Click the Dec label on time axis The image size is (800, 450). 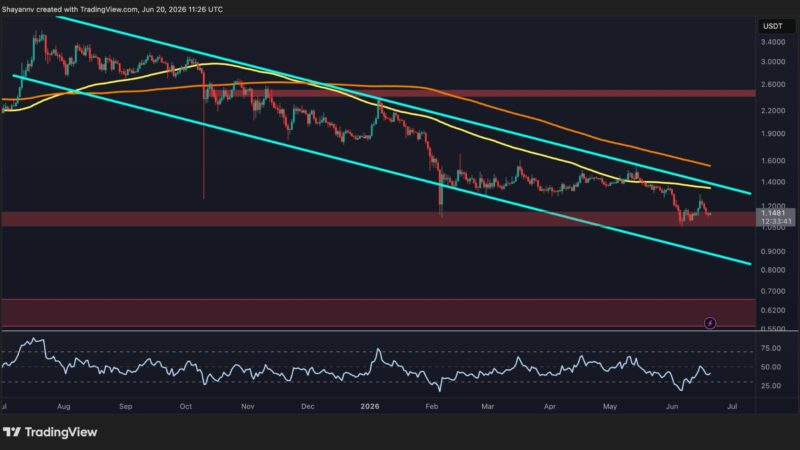coord(308,407)
